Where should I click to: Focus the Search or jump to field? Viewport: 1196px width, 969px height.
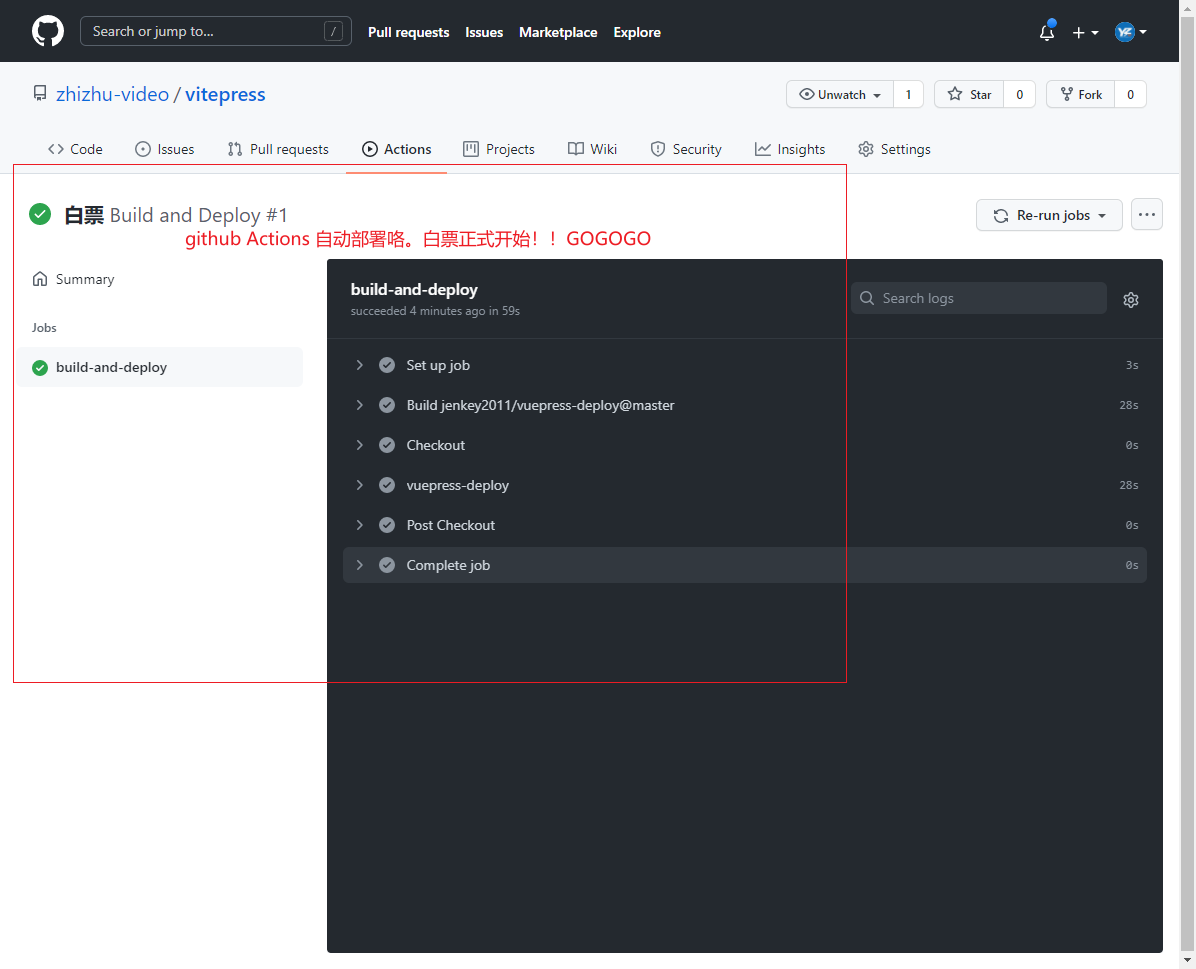(216, 31)
